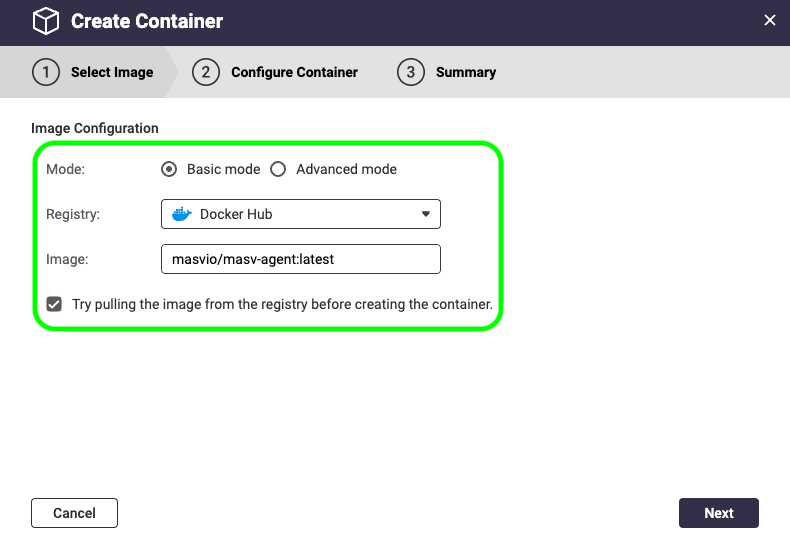Click the Create Container title text
The height and width of the screenshot is (550, 790).
[147, 21]
